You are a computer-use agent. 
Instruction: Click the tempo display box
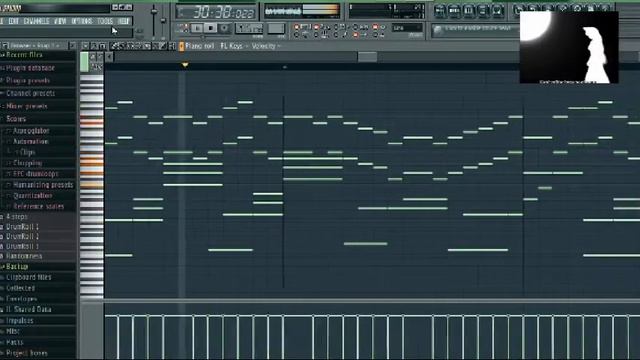pyautogui.click(x=249, y=28)
